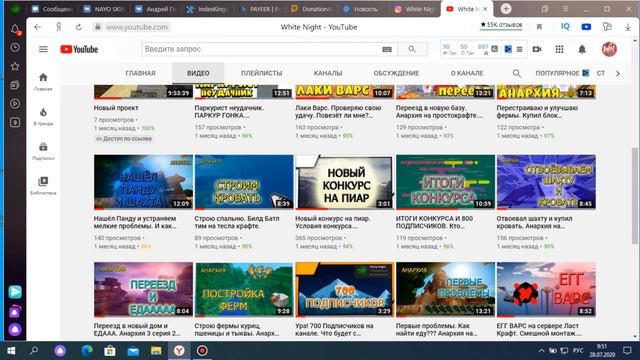640x360 pixels.
Task: Open Windows taskbar search magnifier
Action: pyautogui.click(x=34, y=351)
